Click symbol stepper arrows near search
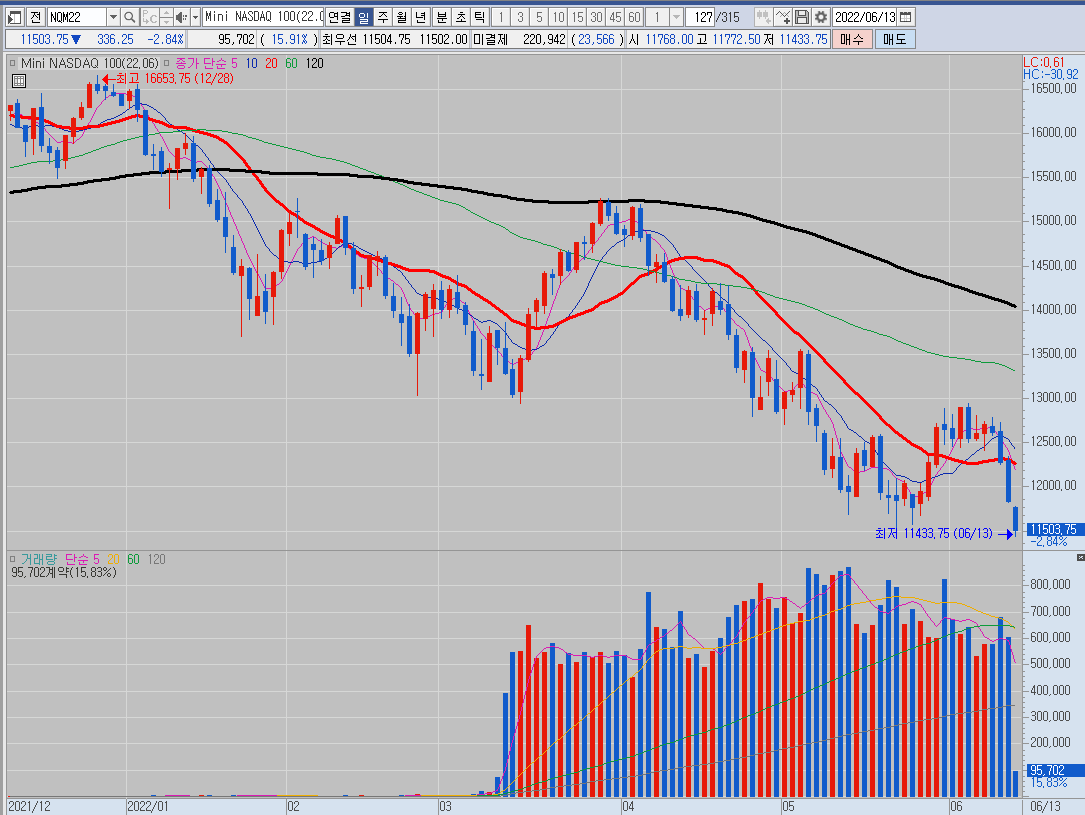Screen dimensions: 1085x815 pos(166,17)
